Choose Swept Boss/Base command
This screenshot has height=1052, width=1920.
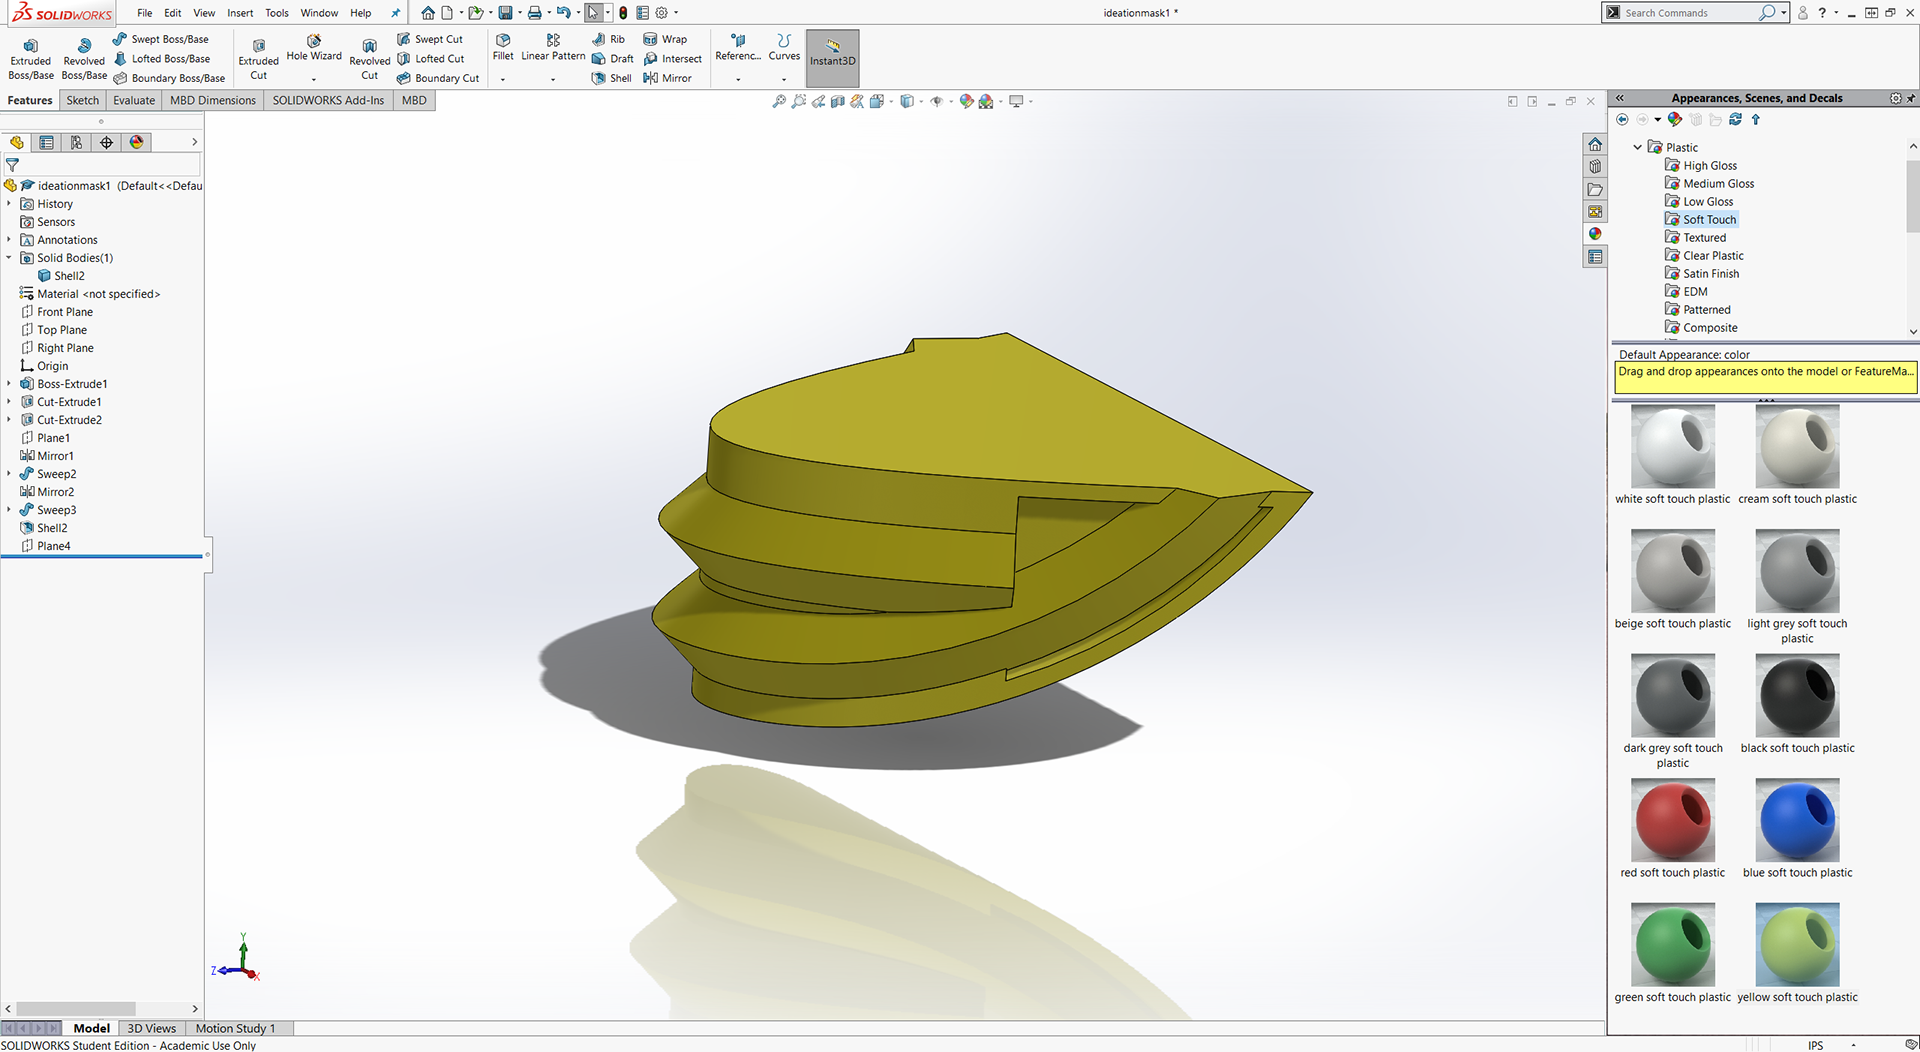pyautogui.click(x=161, y=39)
